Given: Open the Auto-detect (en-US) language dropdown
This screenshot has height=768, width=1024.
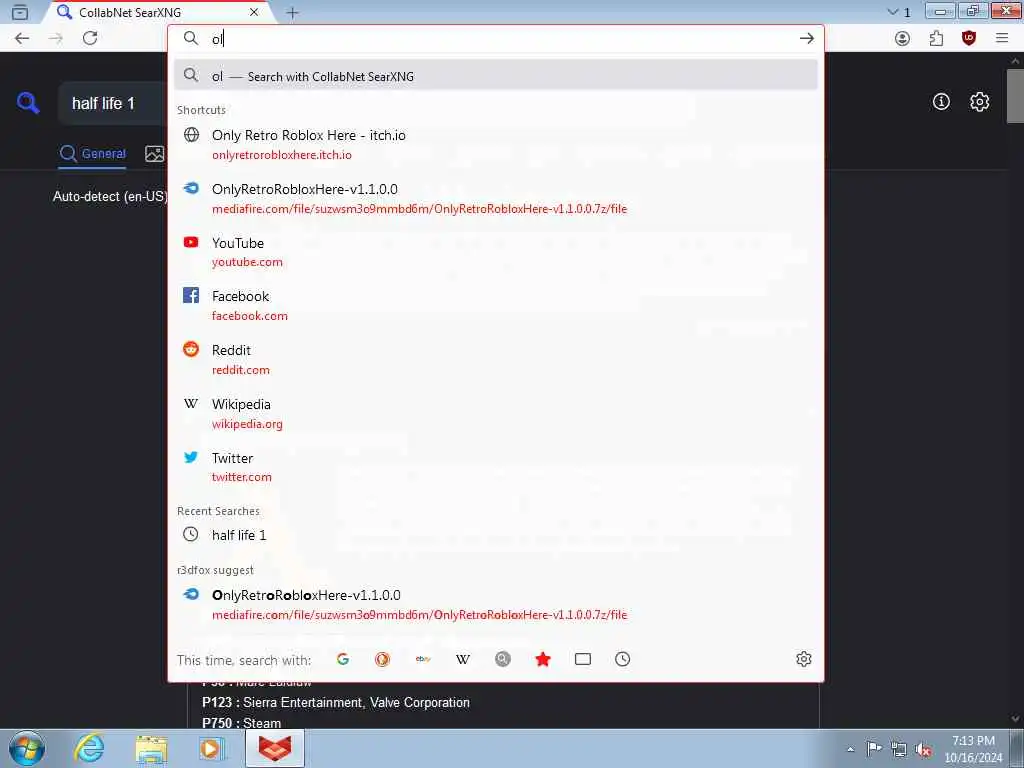Looking at the screenshot, I should (x=110, y=197).
